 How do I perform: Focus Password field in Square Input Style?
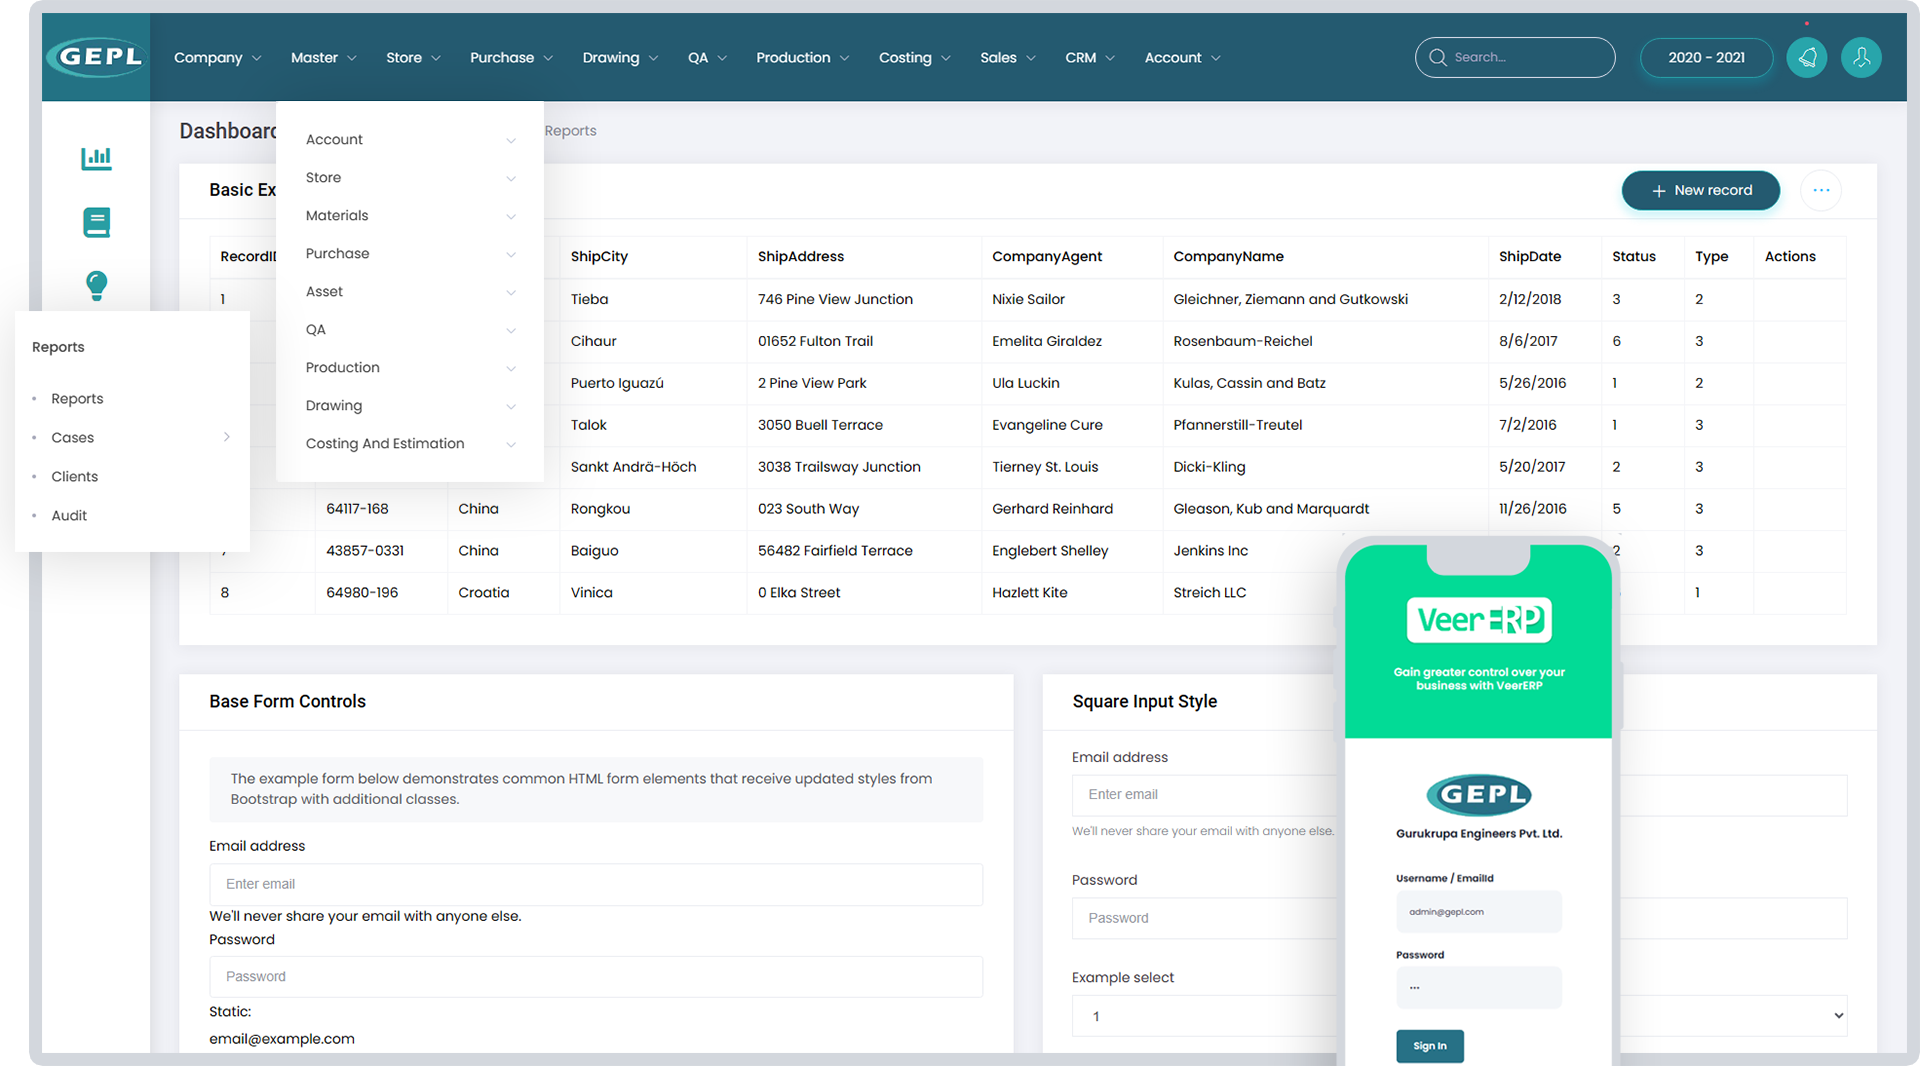[x=1204, y=918]
